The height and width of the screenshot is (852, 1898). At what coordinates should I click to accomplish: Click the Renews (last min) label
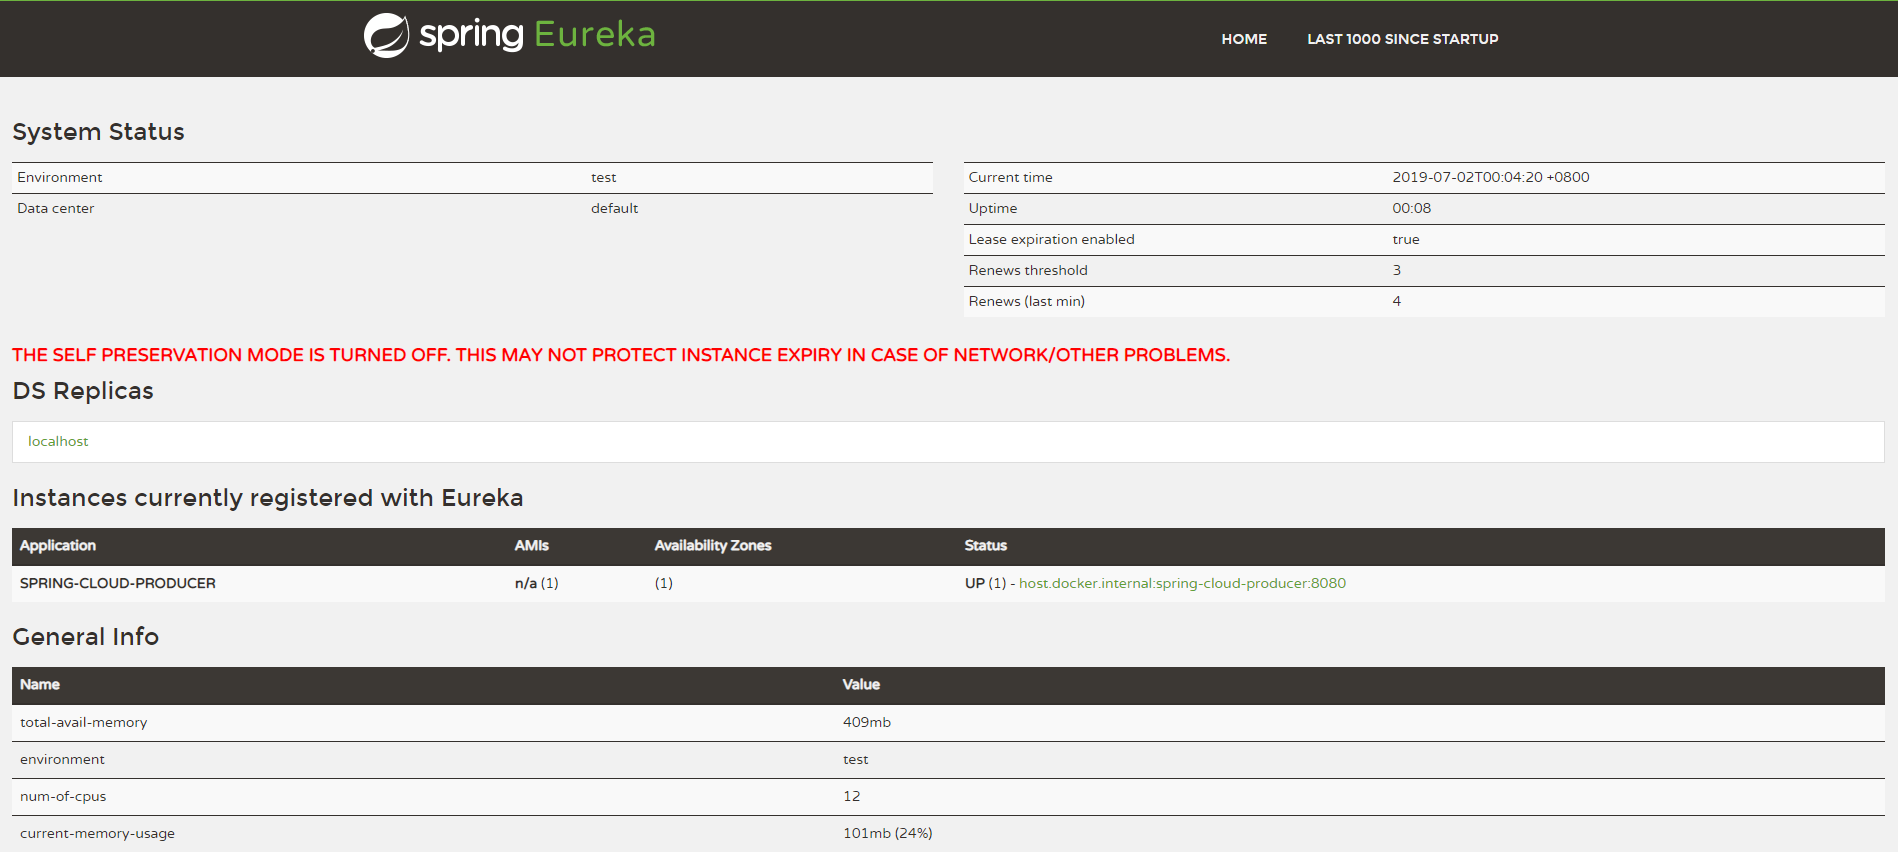(1026, 301)
